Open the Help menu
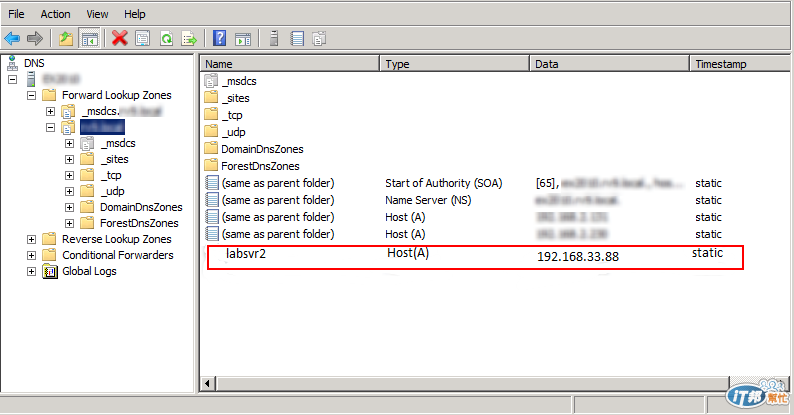794x415 pixels. (135, 14)
